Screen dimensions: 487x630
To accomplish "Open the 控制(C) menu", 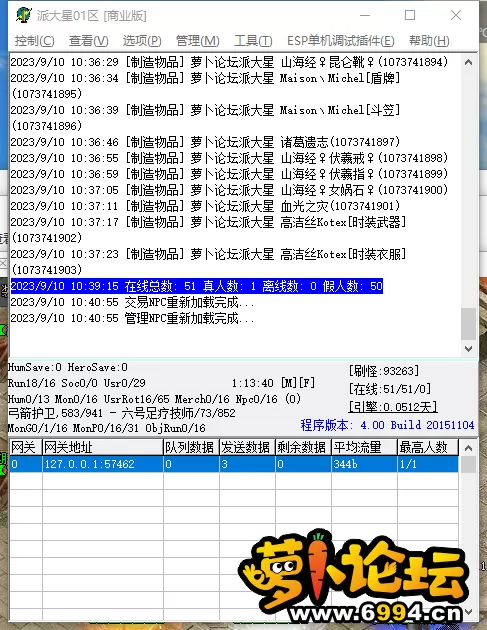I will (35, 41).
